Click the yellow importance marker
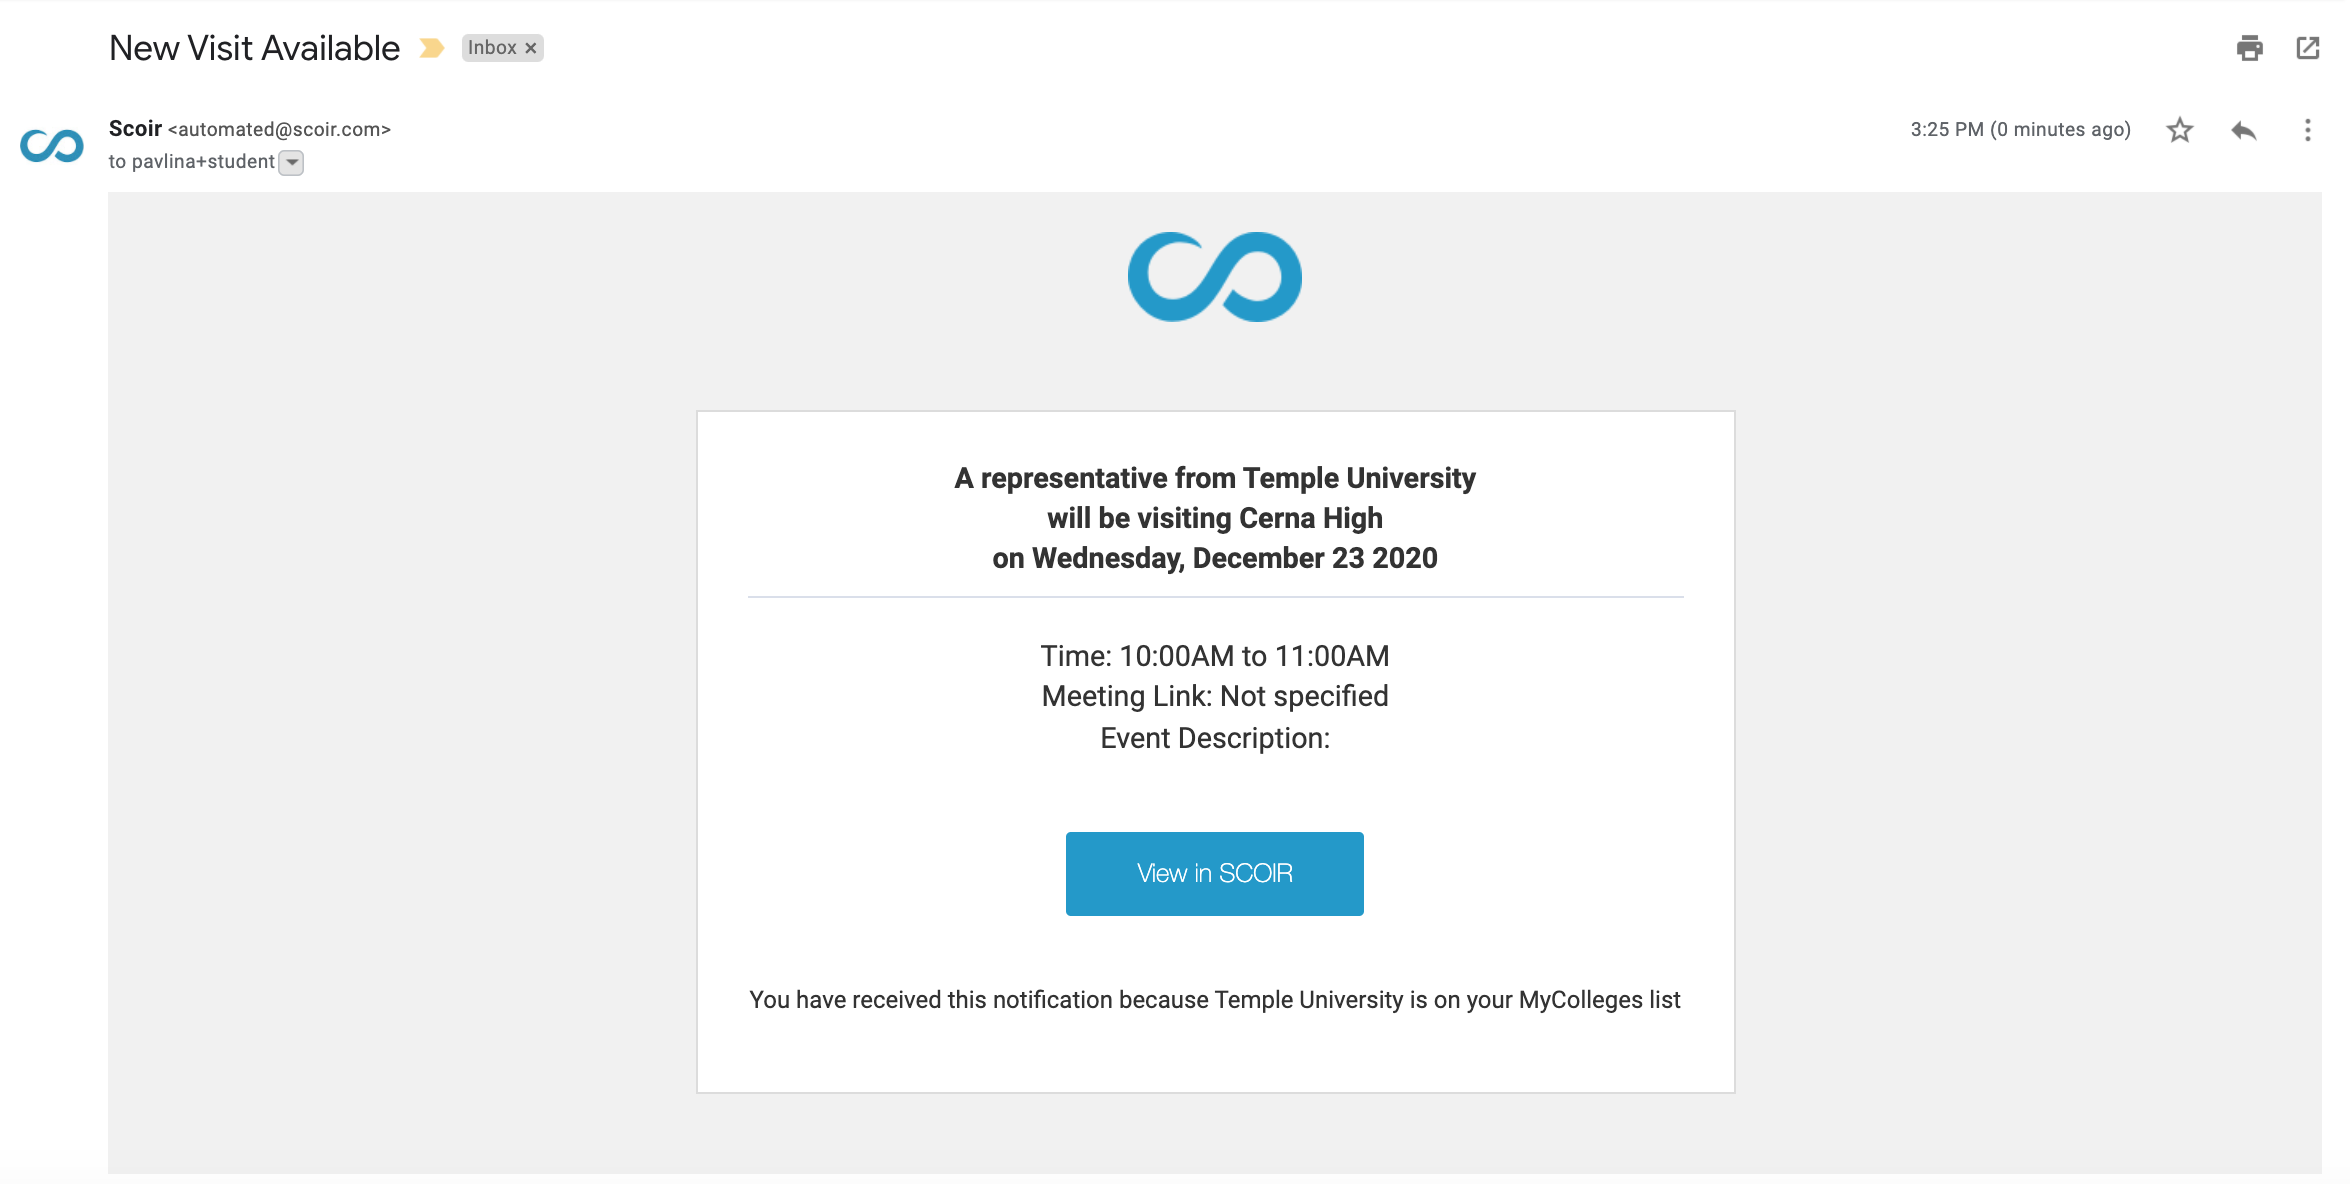Viewport: 2350px width, 1184px height. 431,48
